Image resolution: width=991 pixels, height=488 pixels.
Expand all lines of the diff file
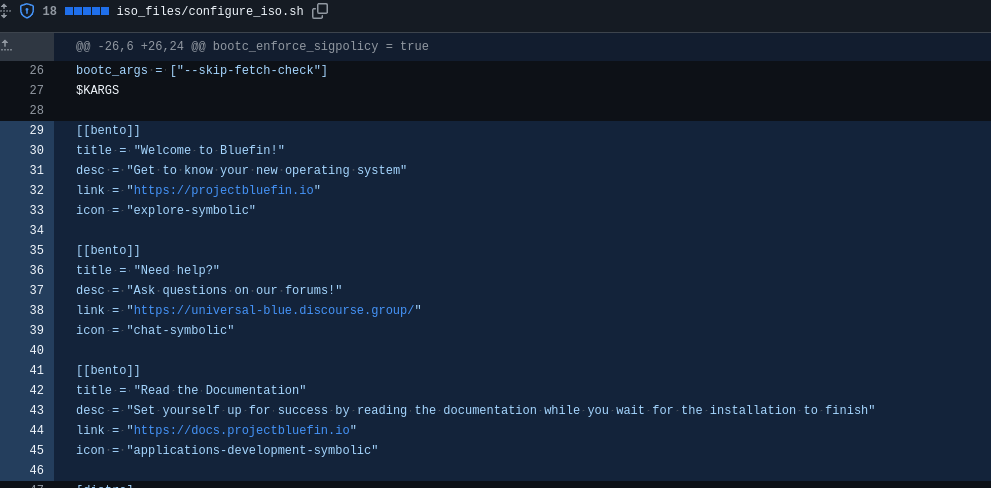click(4, 11)
